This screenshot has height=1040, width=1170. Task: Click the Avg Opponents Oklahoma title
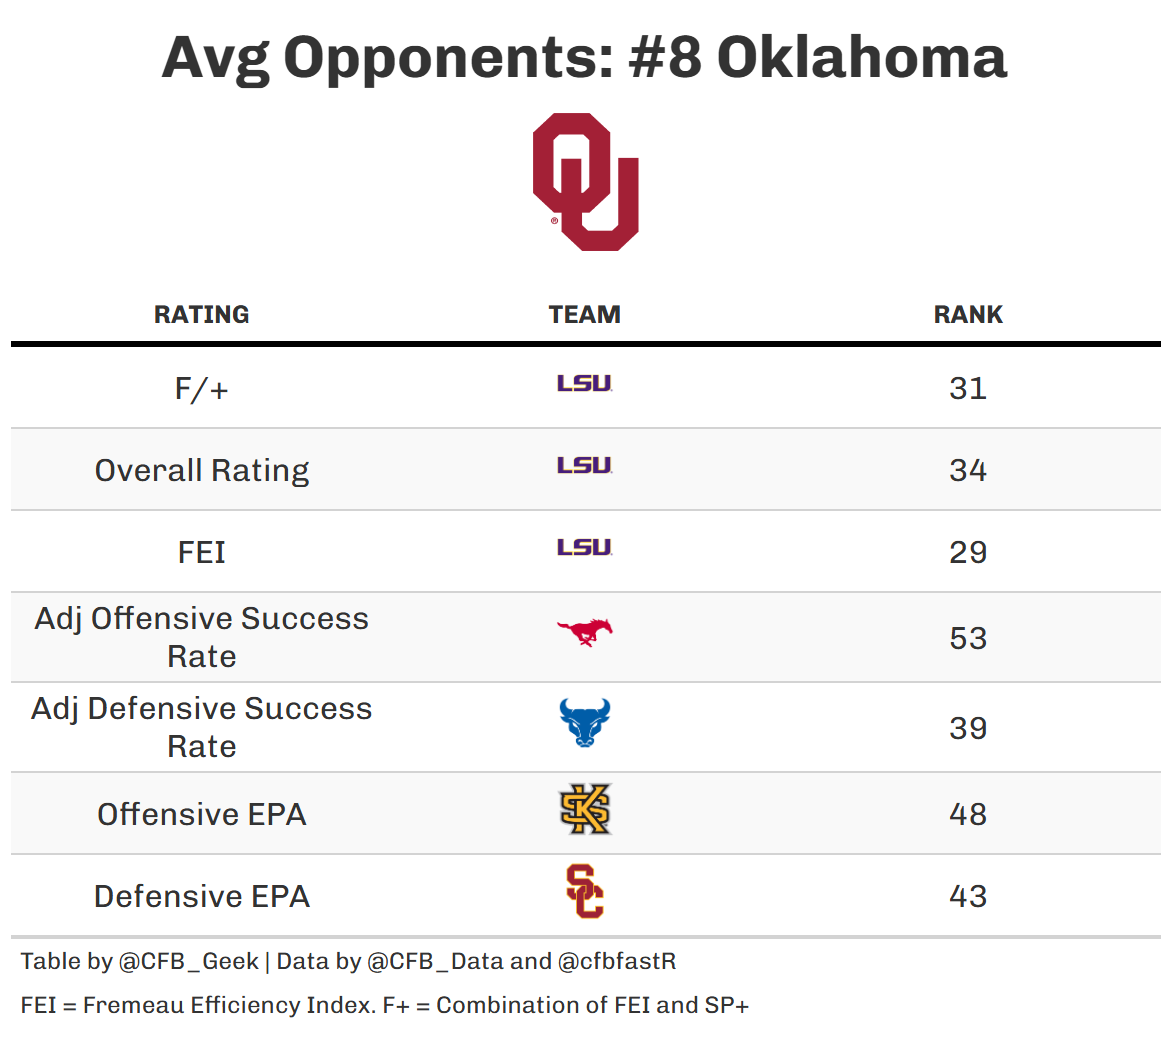pos(584,58)
